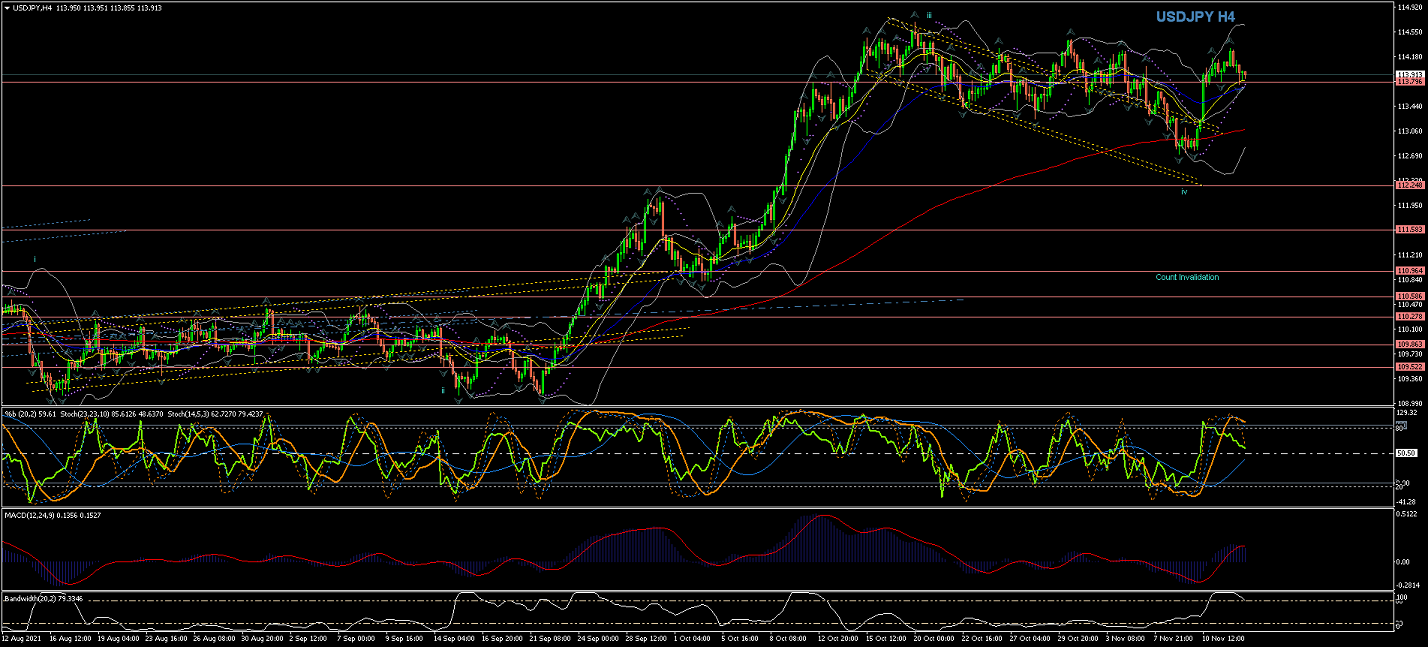The height and width of the screenshot is (647, 1428).
Task: Click the triangle arrow beside USDJPY,H4
Action: [6, 8]
